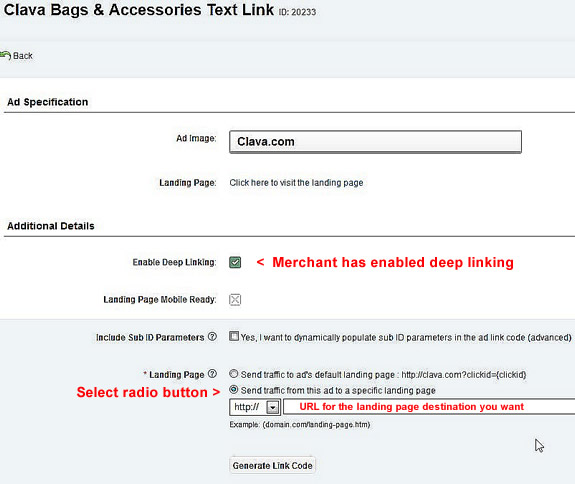The image size is (575, 484).
Task: Open help icon next to Landing Page label
Action: point(212,374)
